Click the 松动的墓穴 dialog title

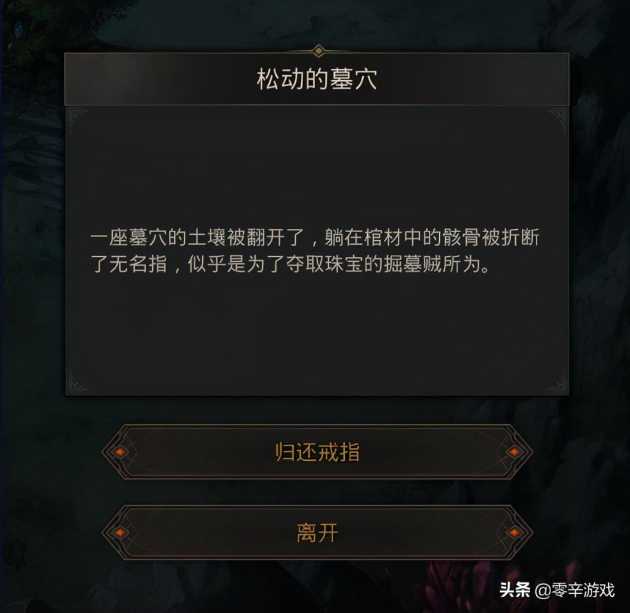coord(317,79)
